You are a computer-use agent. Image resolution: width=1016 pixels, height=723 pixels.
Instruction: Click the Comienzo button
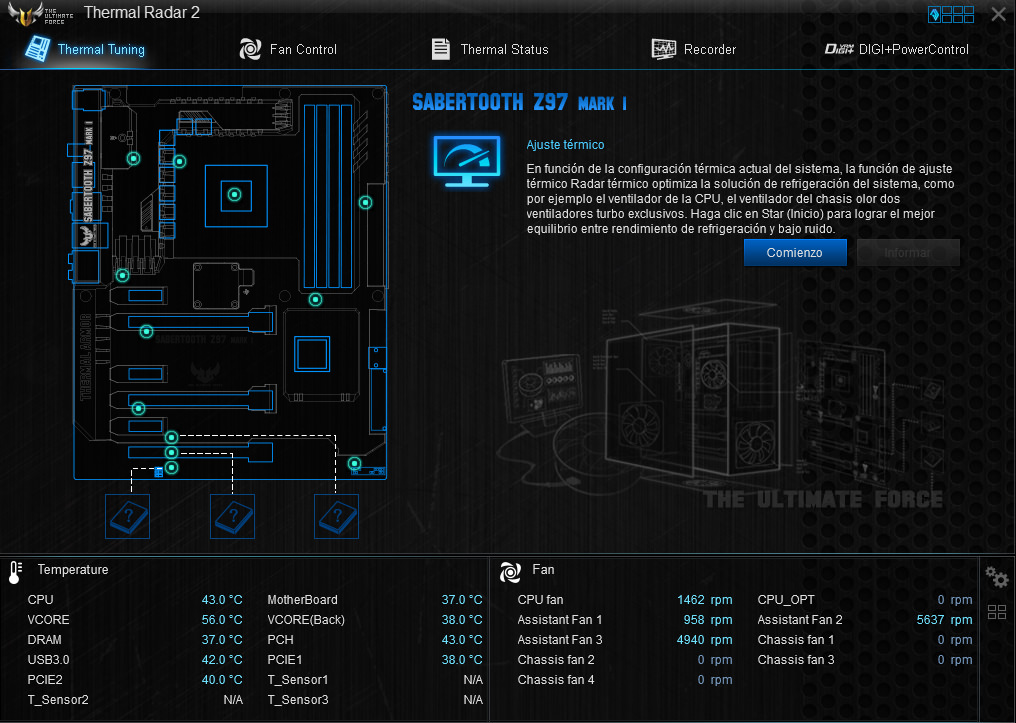pyautogui.click(x=794, y=253)
